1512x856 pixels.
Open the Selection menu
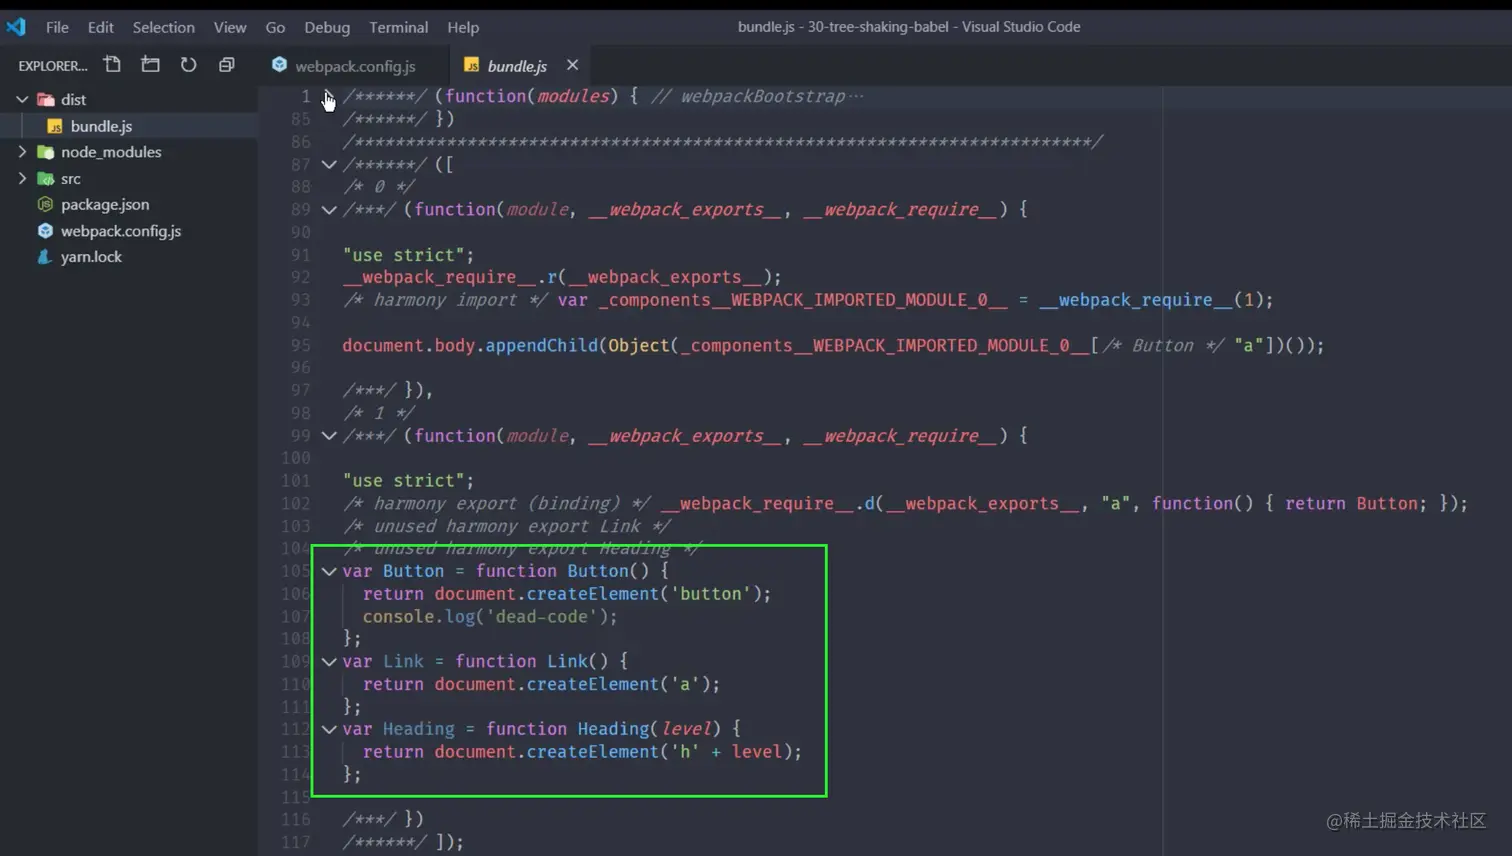(x=163, y=27)
